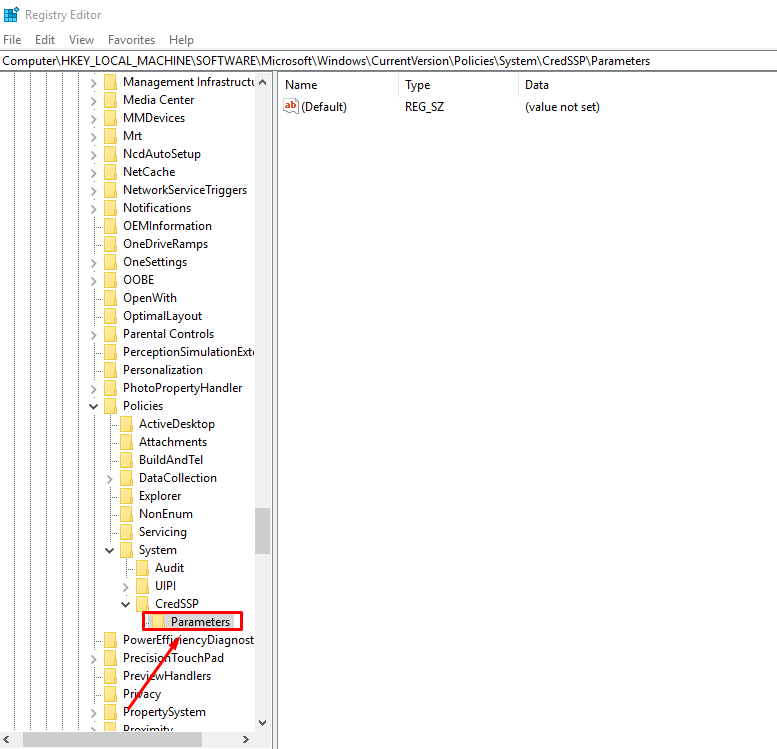This screenshot has height=749, width=777.
Task: Collapse the System key node
Action: (x=110, y=550)
